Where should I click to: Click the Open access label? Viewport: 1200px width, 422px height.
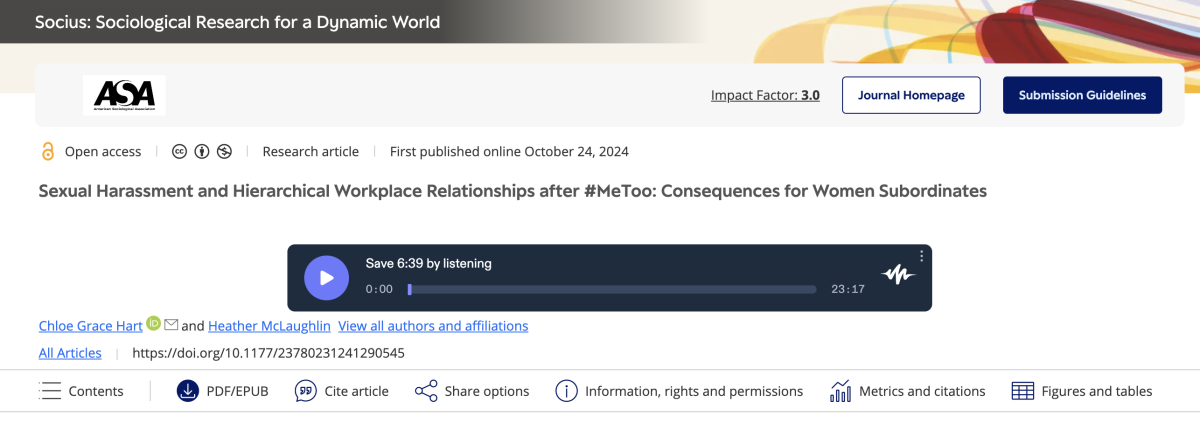click(103, 152)
